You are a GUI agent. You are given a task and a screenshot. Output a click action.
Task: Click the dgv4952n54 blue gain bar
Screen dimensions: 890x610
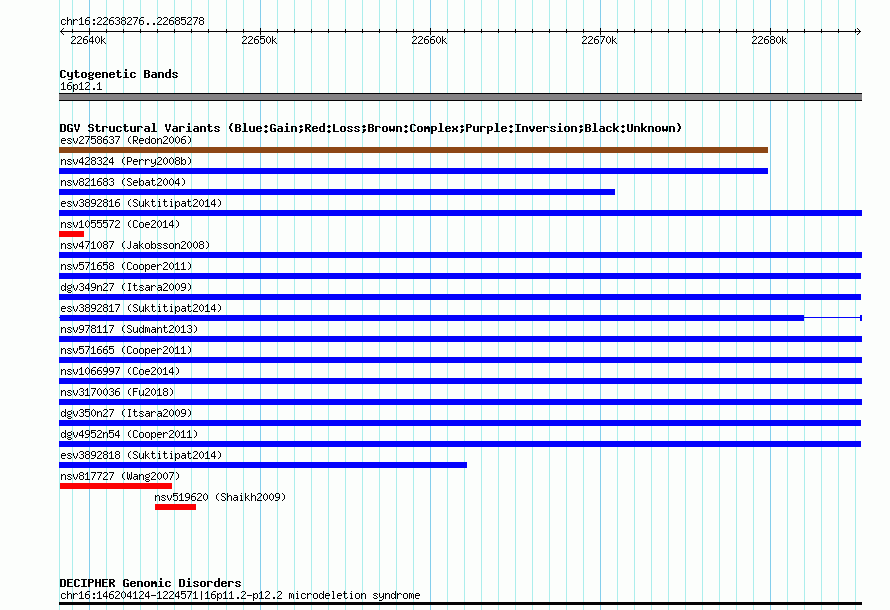[460, 444]
